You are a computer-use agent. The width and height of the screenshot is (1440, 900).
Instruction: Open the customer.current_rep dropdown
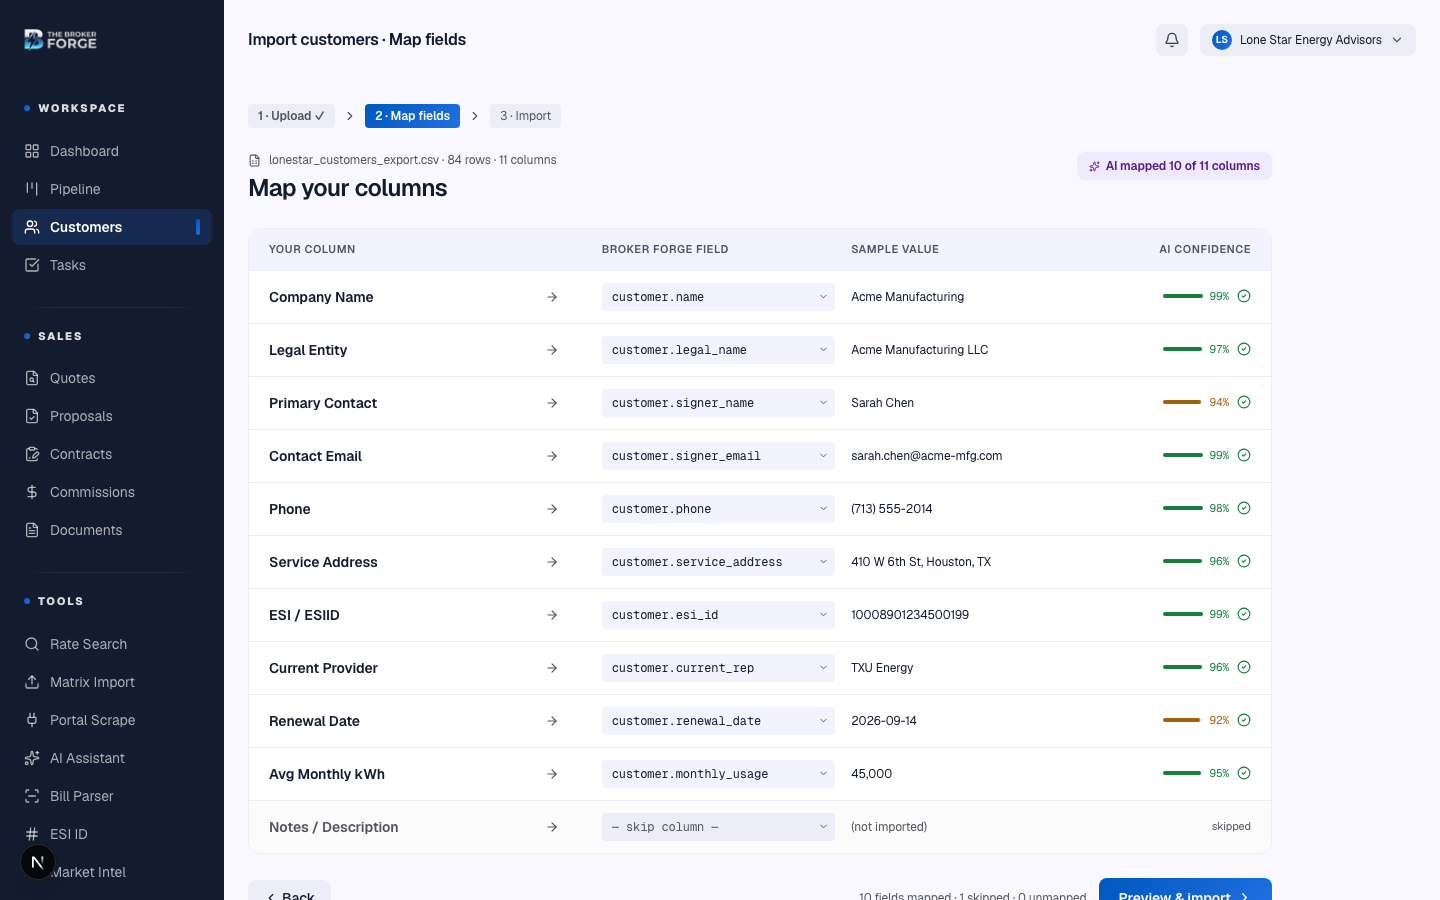[x=718, y=668]
